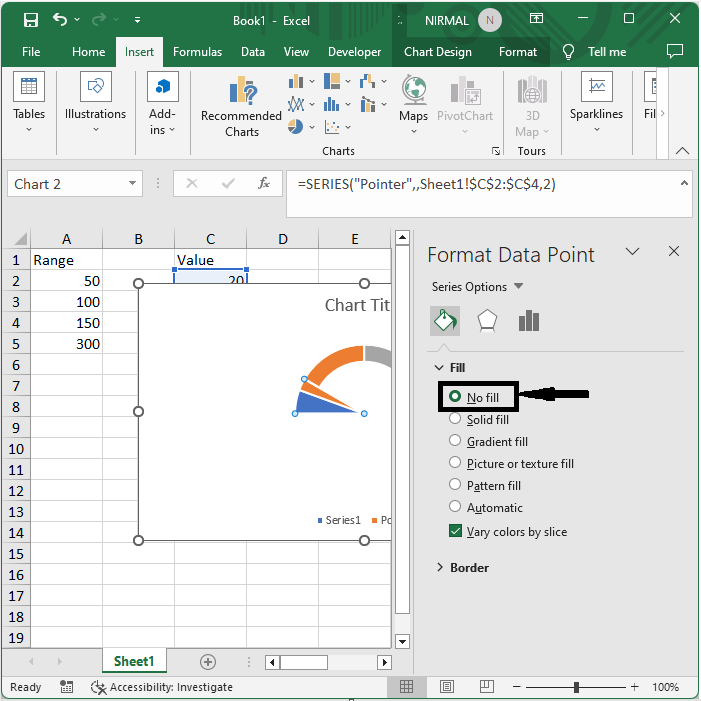Viewport: 701px width, 701px height.
Task: Save the workbook with the floppy icon
Action: point(30,20)
